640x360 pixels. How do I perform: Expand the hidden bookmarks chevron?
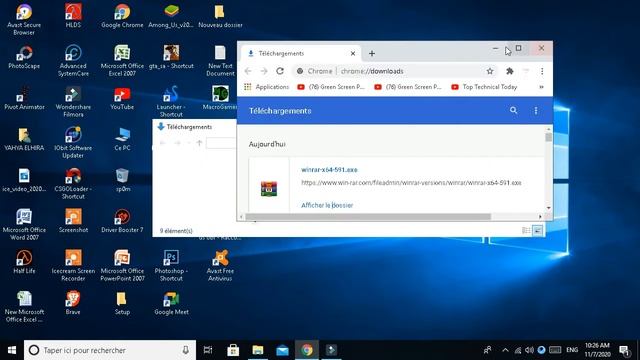click(x=542, y=87)
